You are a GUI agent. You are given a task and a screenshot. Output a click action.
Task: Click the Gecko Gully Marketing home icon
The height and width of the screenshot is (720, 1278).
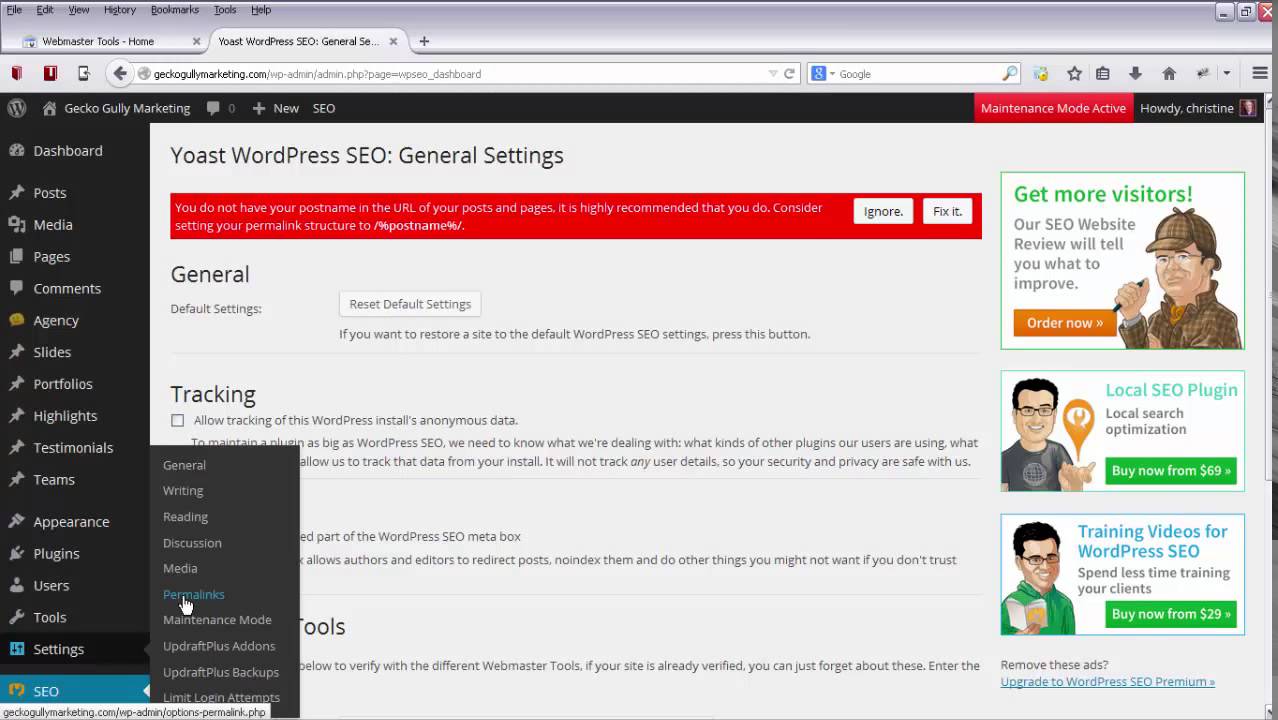(49, 108)
